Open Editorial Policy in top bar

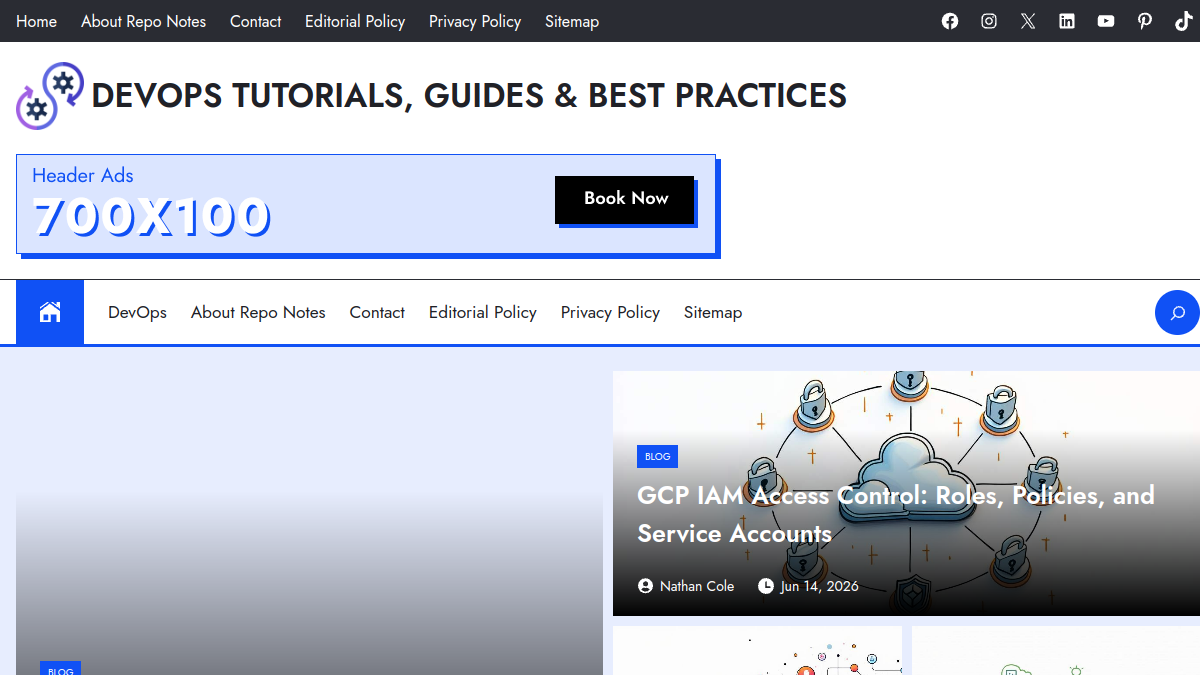tap(355, 21)
